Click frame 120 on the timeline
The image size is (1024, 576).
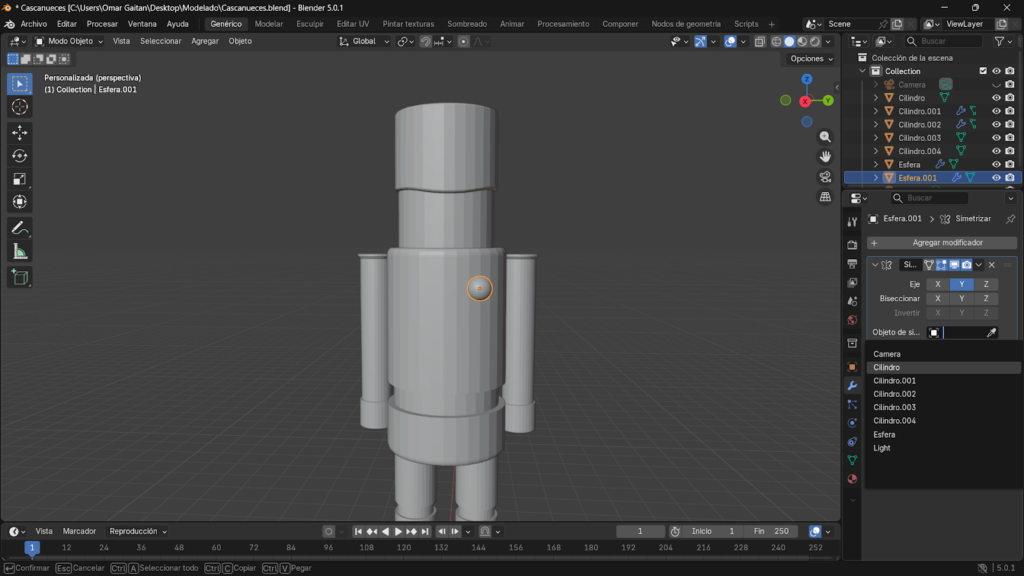point(403,548)
